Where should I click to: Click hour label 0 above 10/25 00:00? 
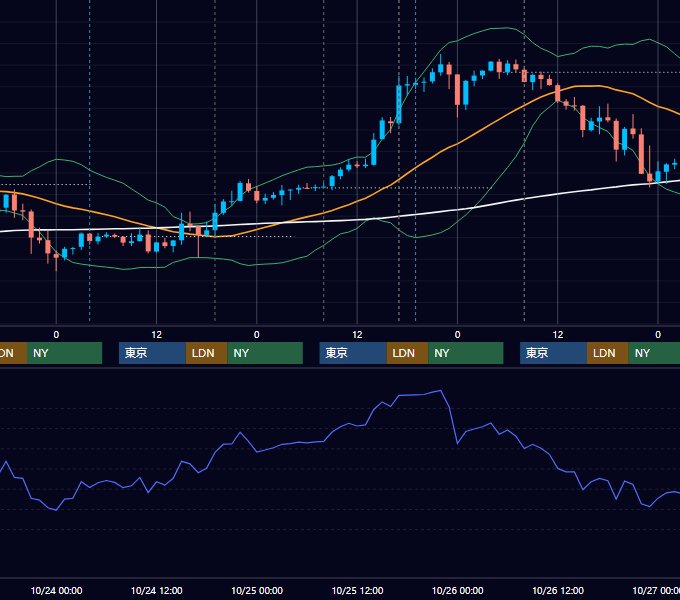(x=257, y=335)
